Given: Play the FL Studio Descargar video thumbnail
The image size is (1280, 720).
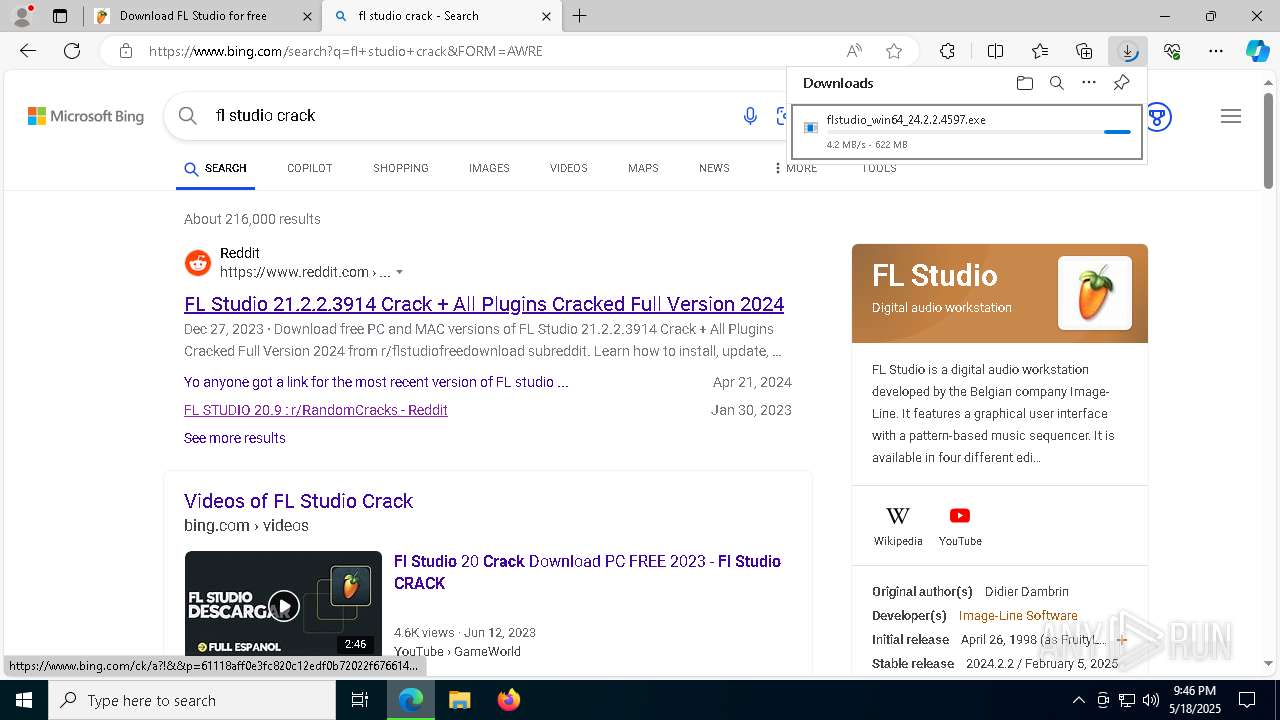Looking at the screenshot, I should pos(283,604).
